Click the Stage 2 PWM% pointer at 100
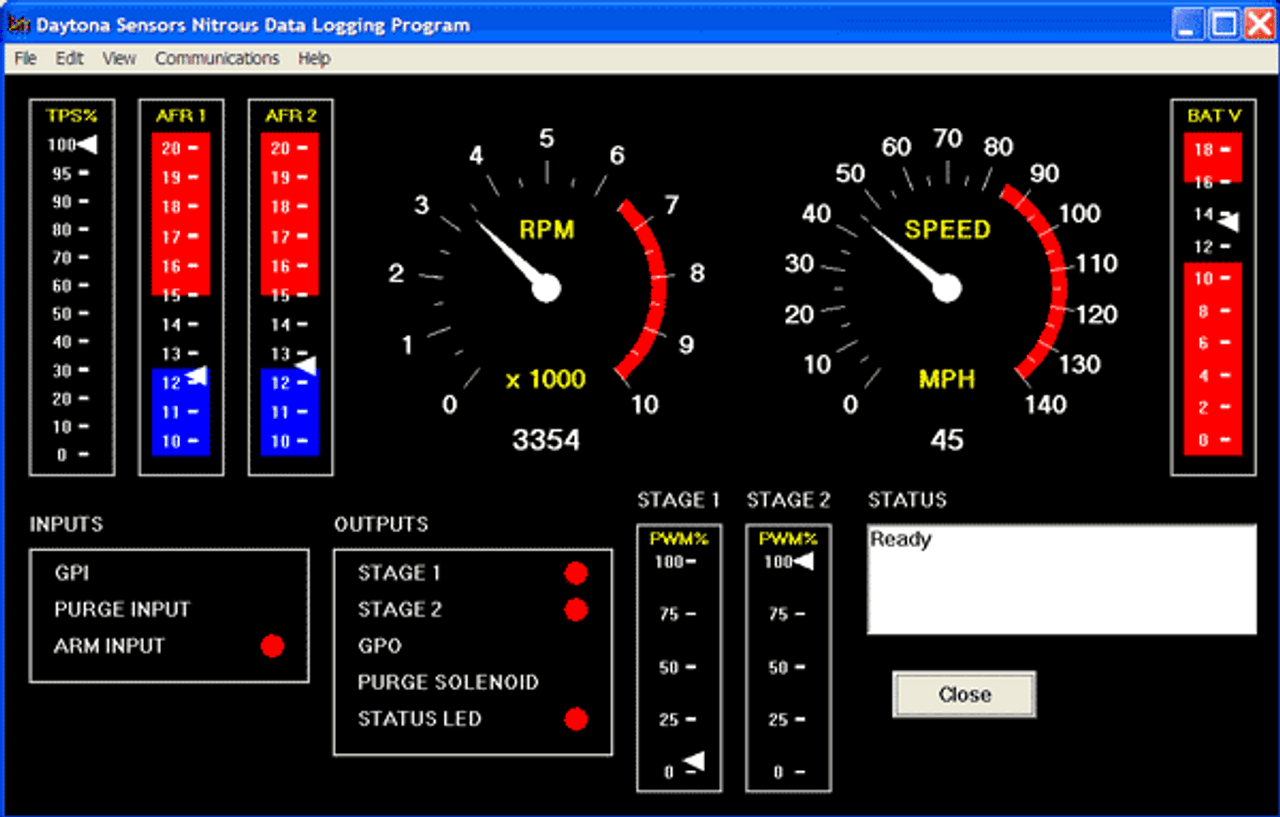Viewport: 1280px width, 817px height. [803, 562]
